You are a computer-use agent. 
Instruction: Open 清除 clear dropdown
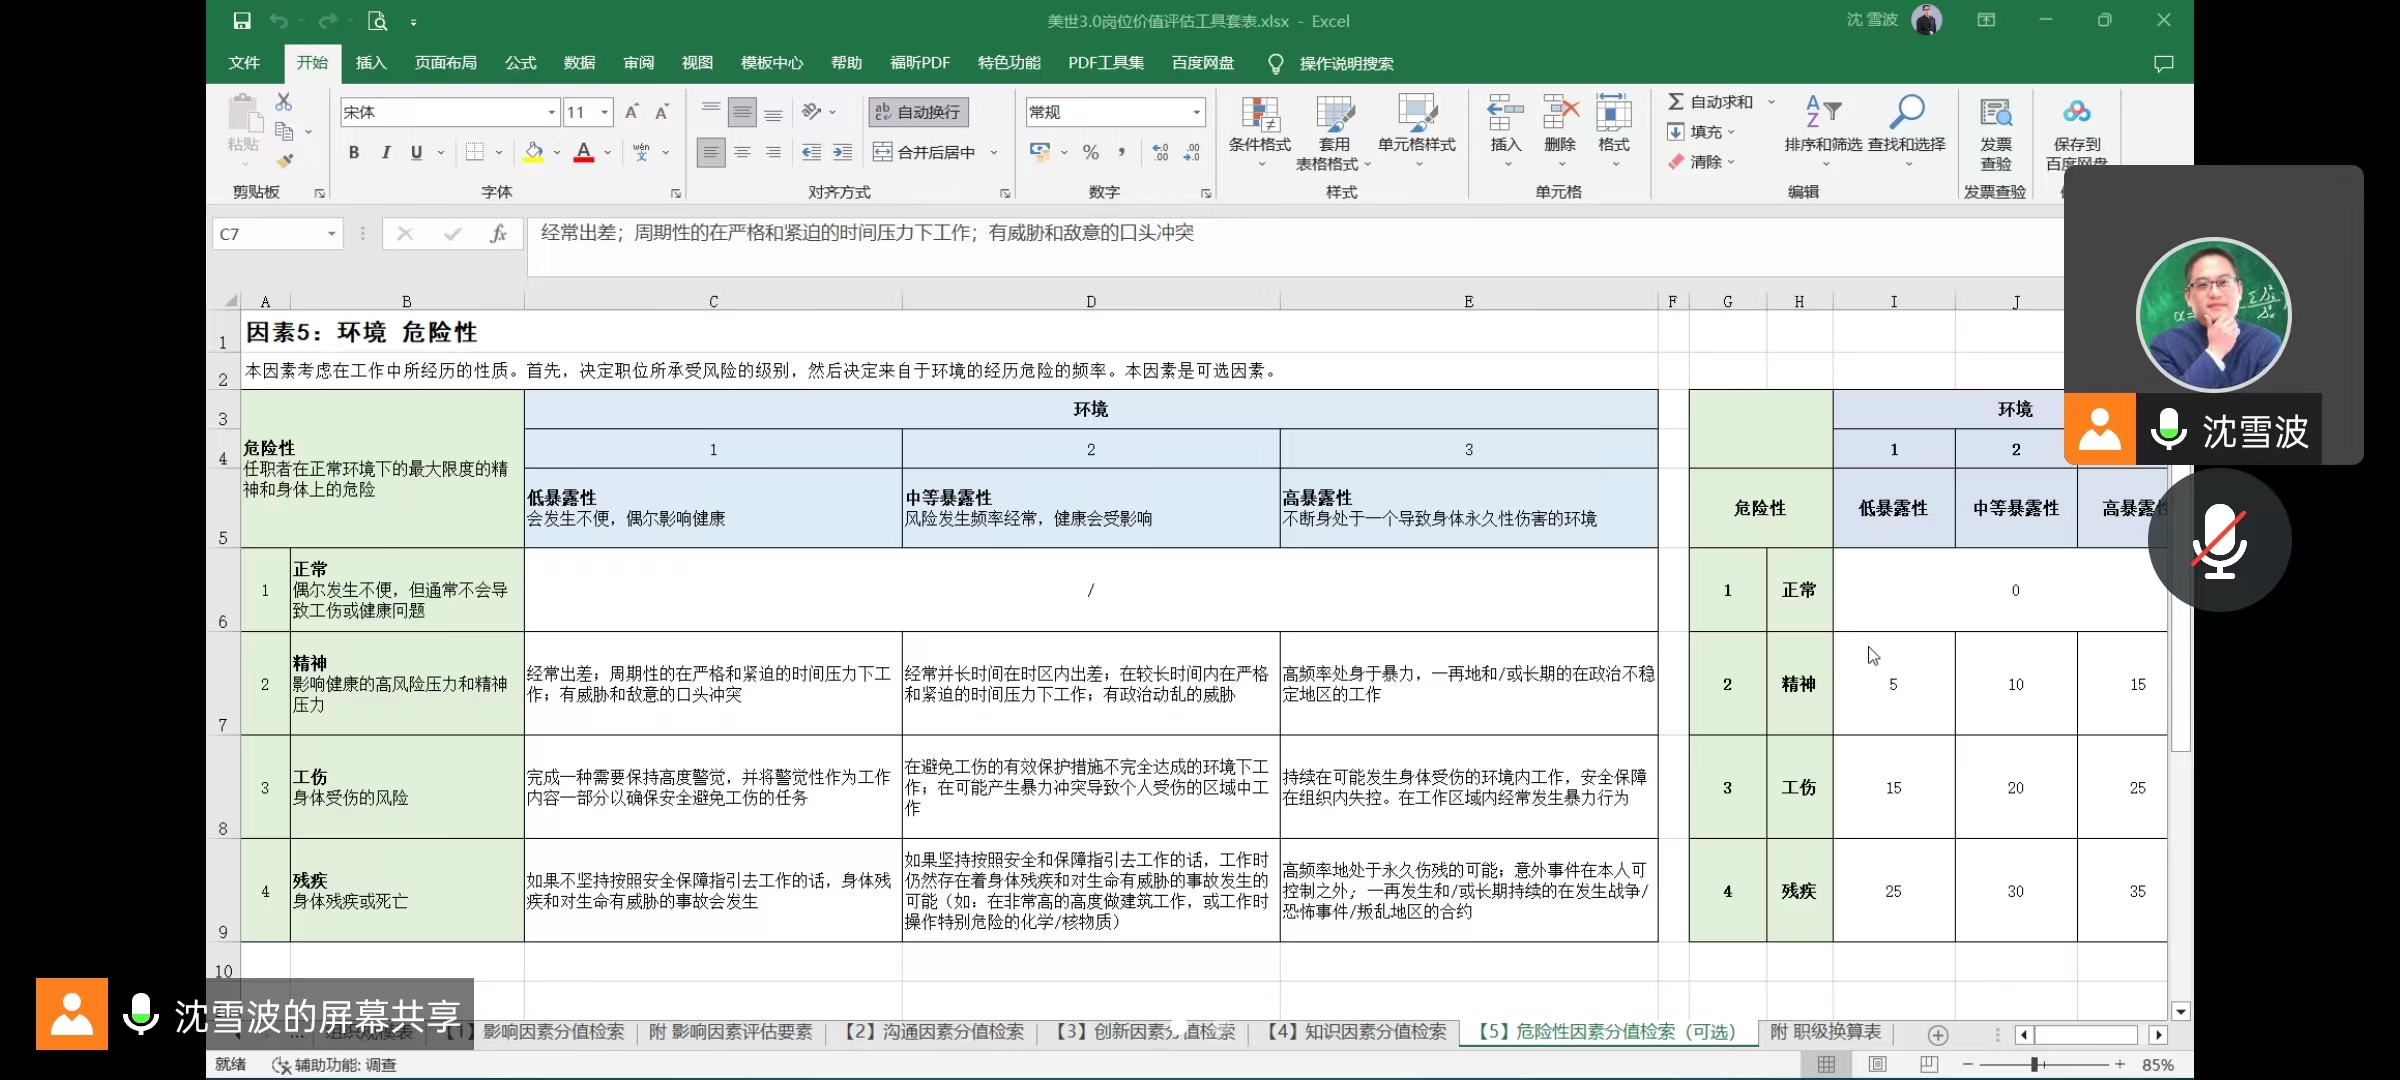pos(1701,162)
